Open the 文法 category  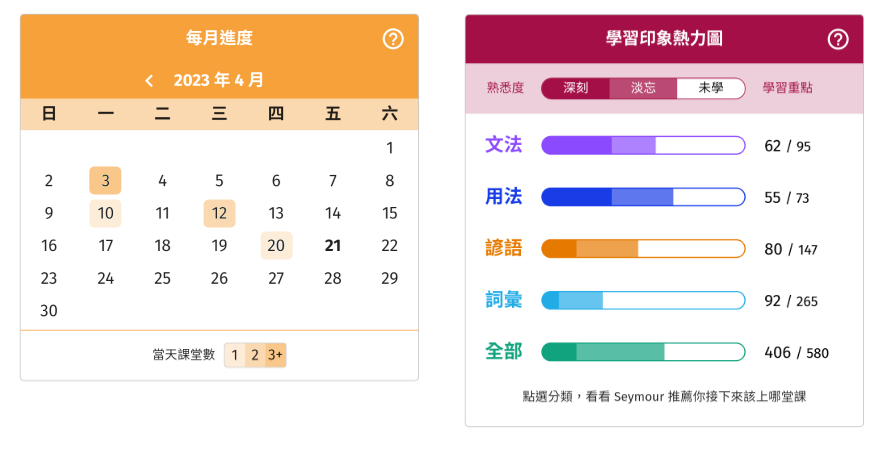[503, 145]
